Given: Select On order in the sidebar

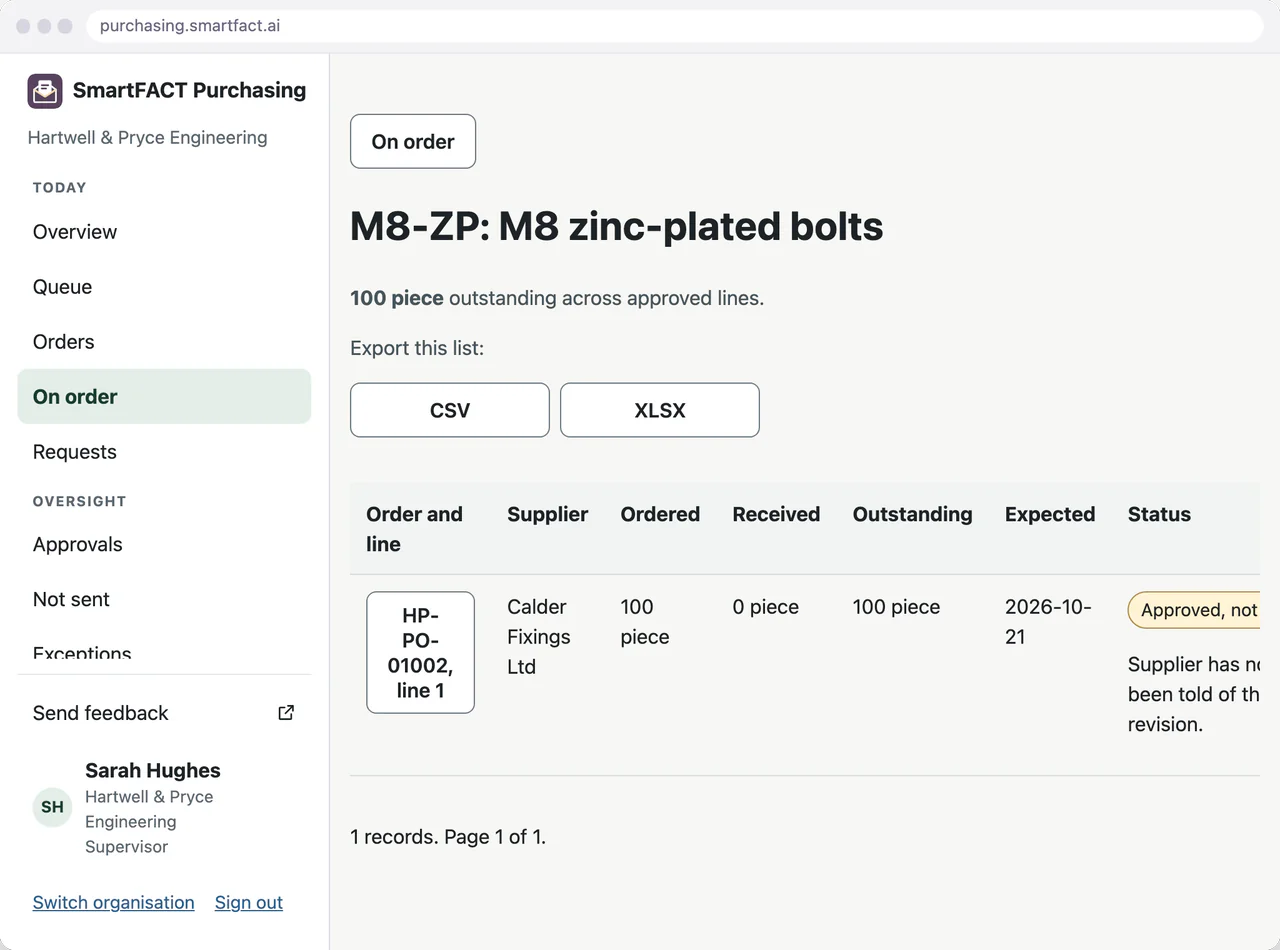Looking at the screenshot, I should [164, 397].
